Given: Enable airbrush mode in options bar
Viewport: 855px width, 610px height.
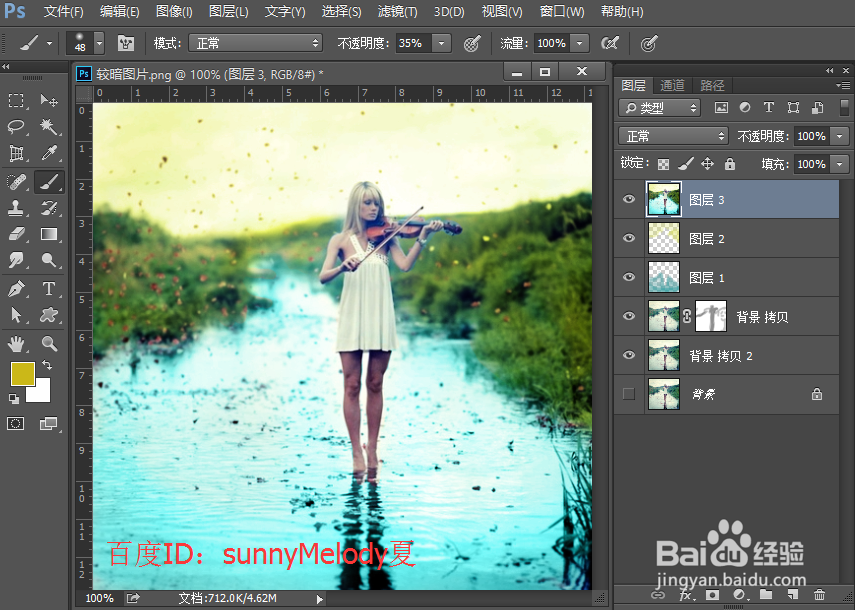Looking at the screenshot, I should click(x=610, y=43).
